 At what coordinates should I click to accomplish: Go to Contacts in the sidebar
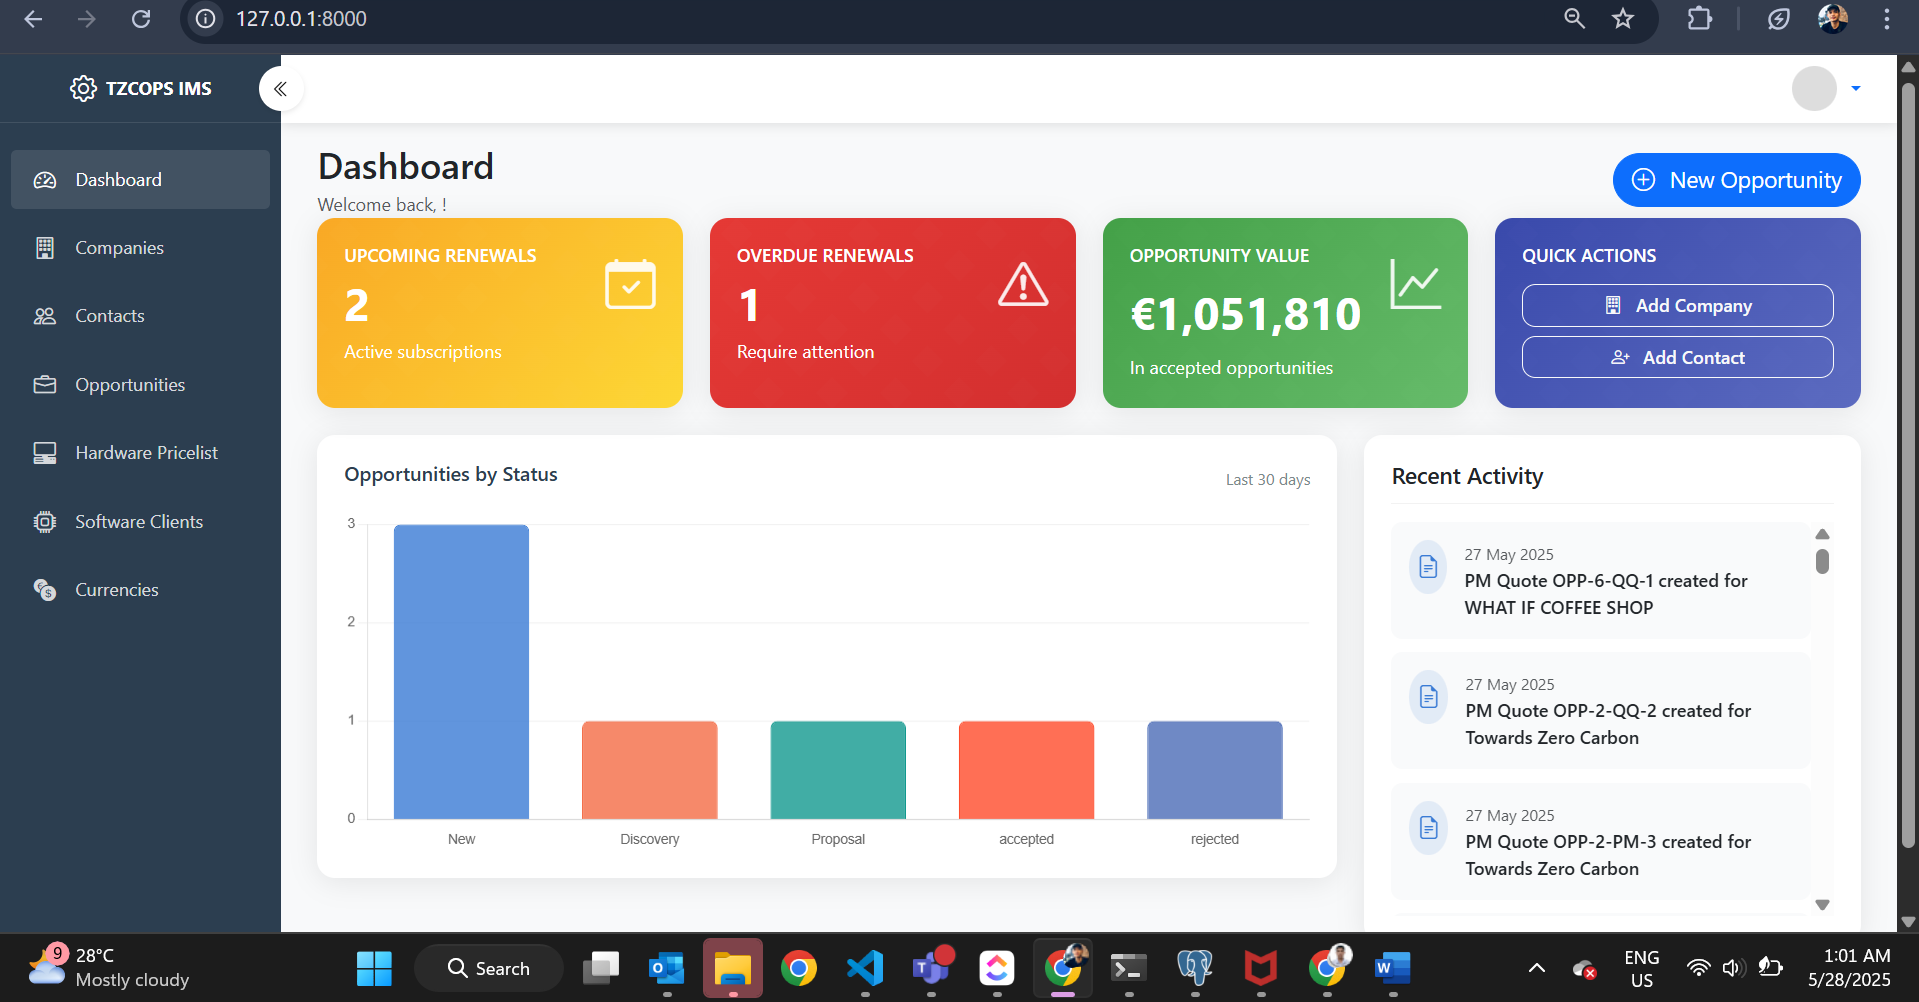[110, 316]
